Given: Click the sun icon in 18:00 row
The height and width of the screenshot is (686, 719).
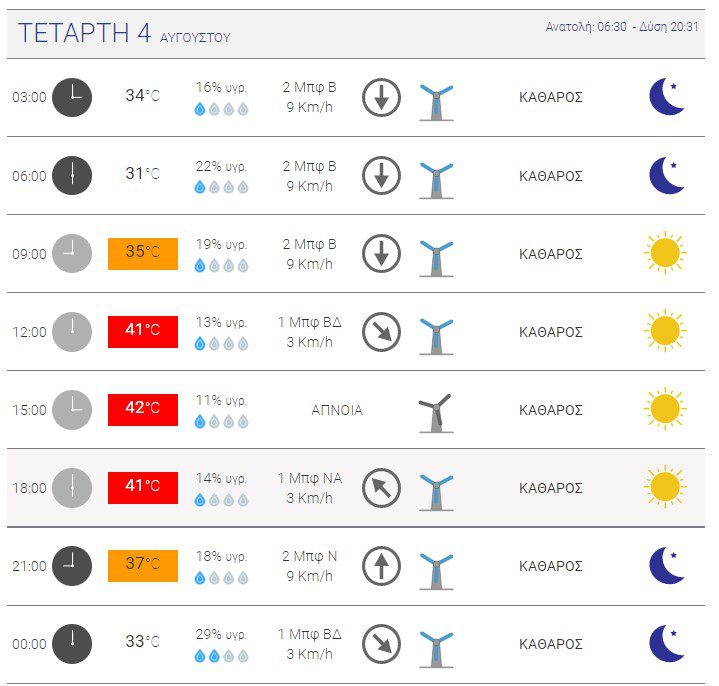Looking at the screenshot, I should [665, 487].
